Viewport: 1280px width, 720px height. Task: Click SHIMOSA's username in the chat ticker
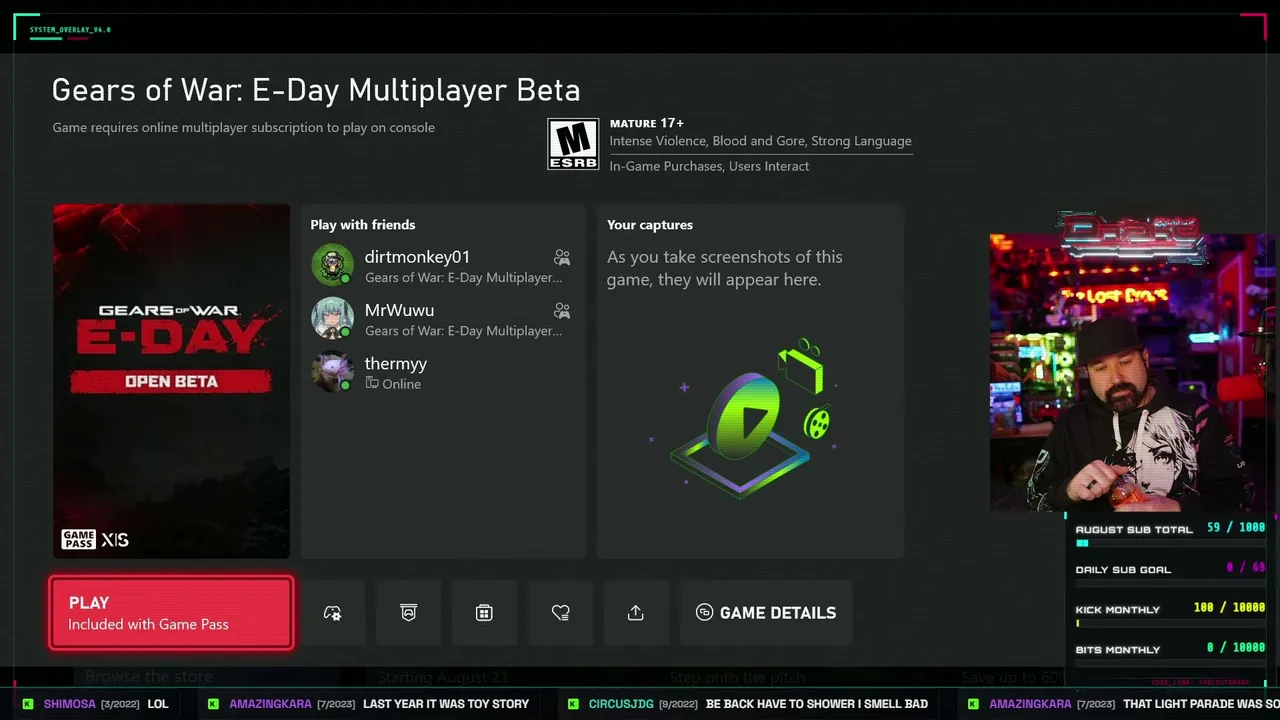point(70,704)
